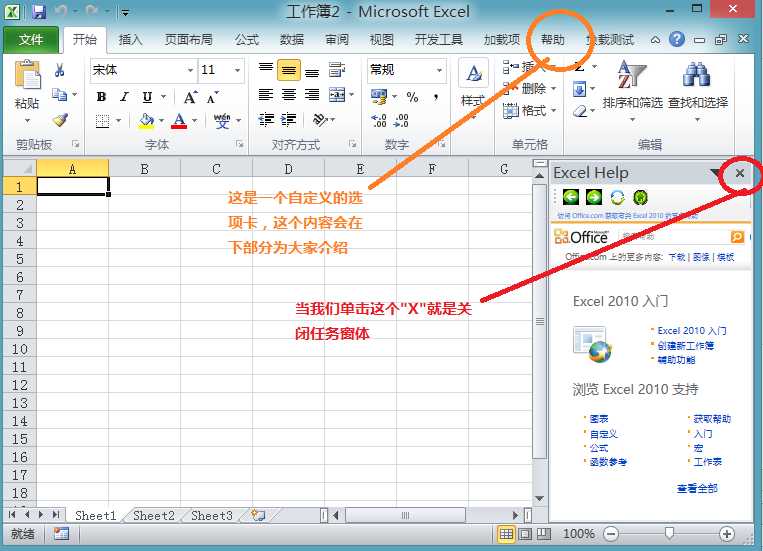Increase font size with larger A
Viewport: 763px width, 551px height.
(x=190, y=97)
